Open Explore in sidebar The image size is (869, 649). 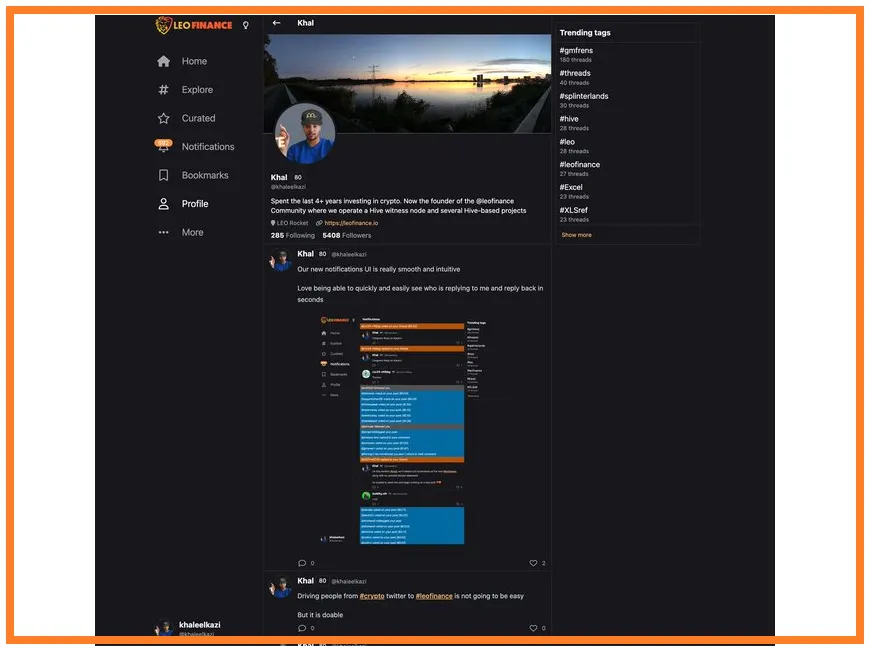point(197,90)
